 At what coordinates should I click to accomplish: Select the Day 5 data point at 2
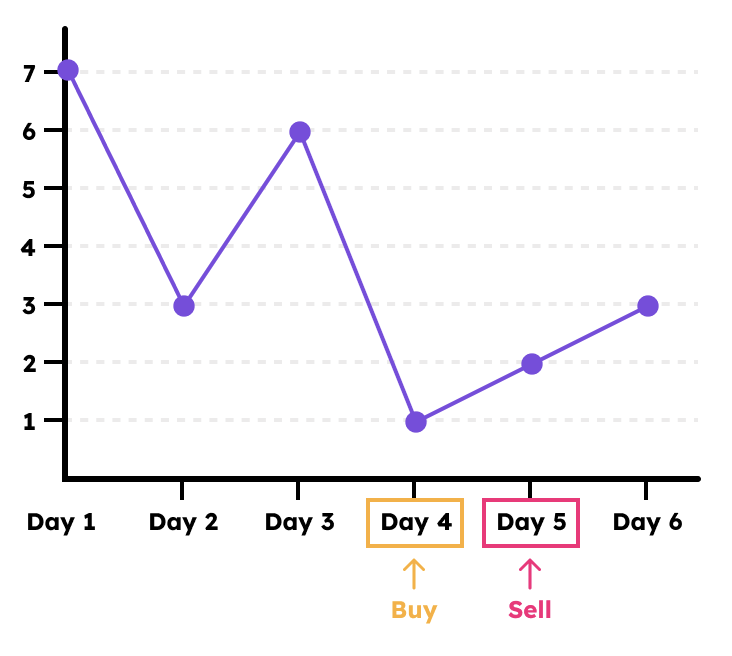pyautogui.click(x=532, y=364)
